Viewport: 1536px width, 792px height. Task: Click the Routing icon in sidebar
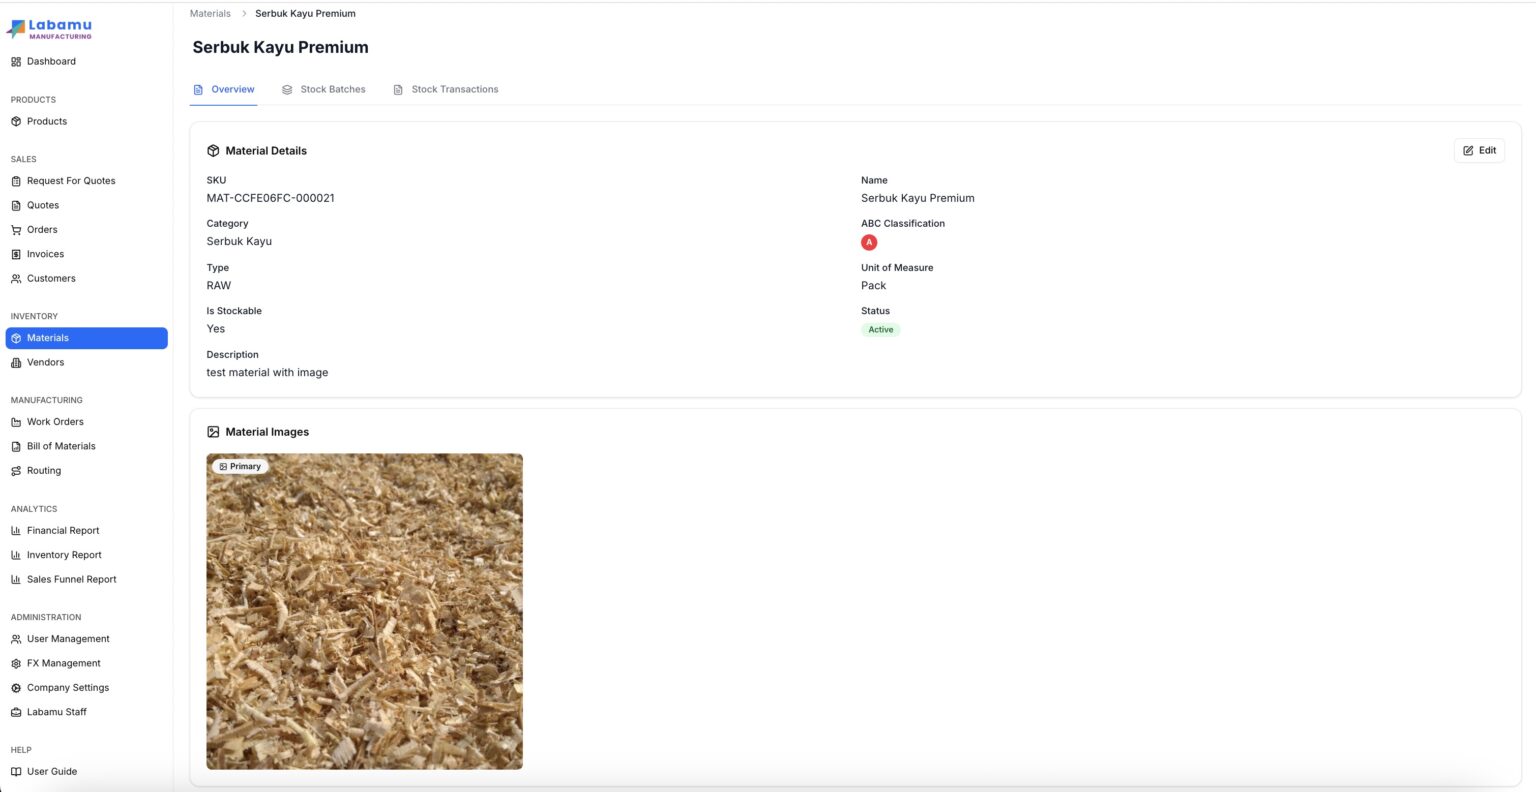tap(16, 471)
